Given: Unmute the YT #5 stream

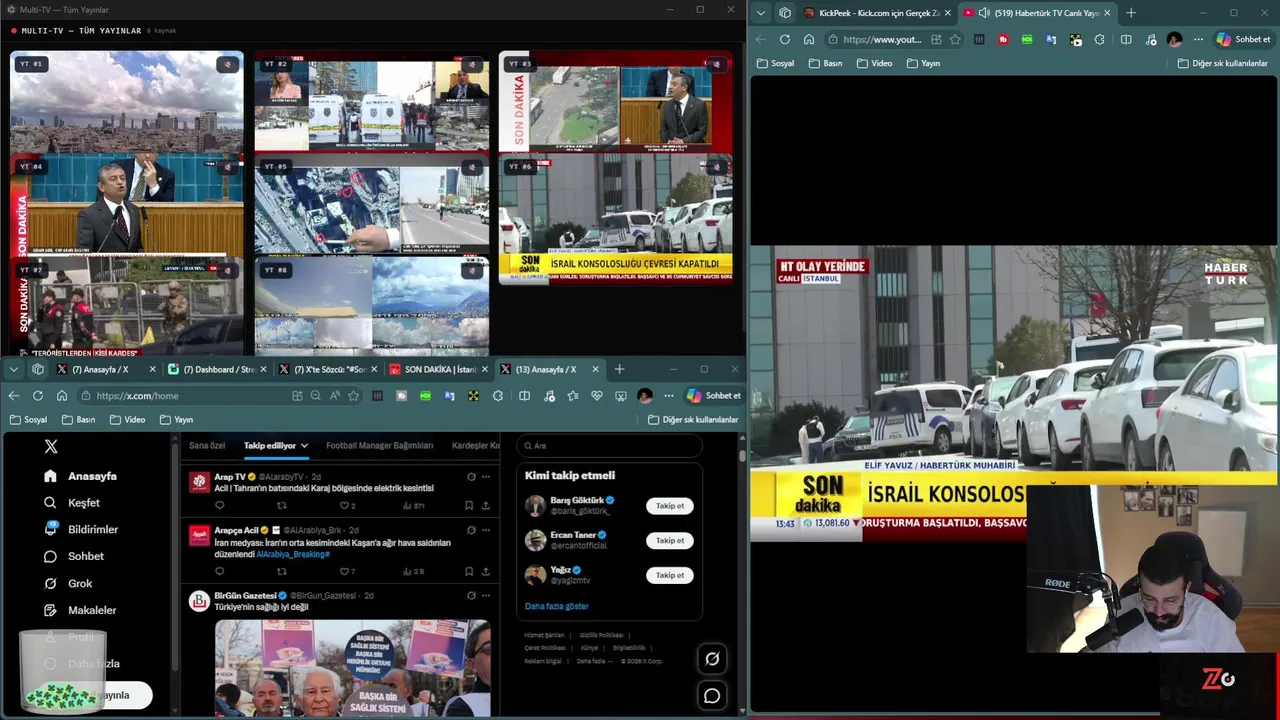Looking at the screenshot, I should pyautogui.click(x=472, y=167).
